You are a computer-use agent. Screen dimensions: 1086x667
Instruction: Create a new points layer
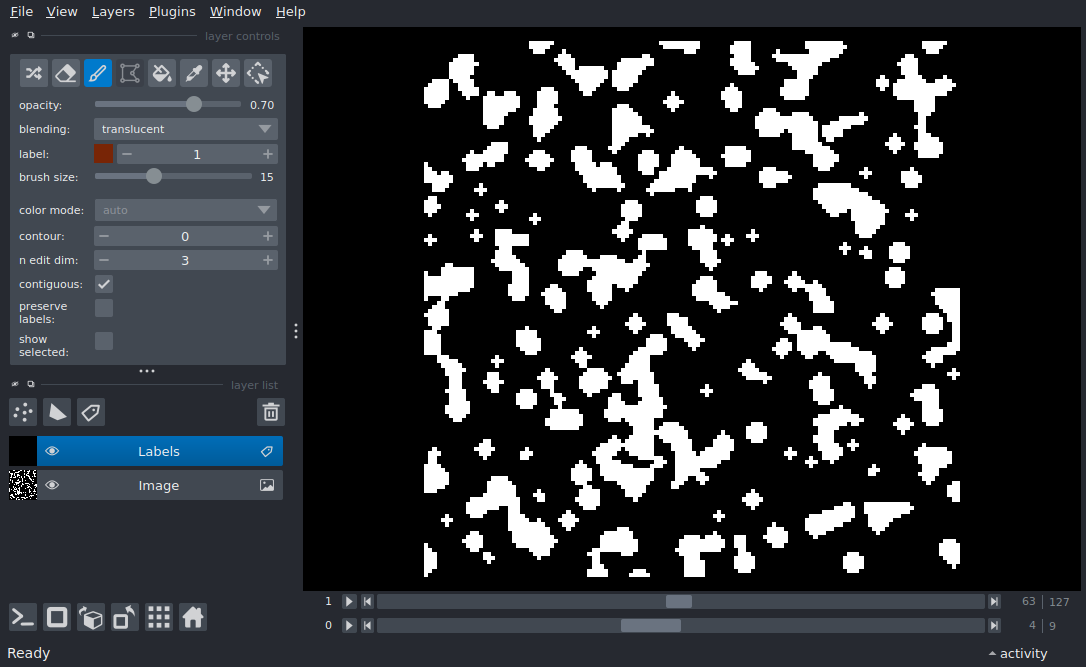coord(23,412)
